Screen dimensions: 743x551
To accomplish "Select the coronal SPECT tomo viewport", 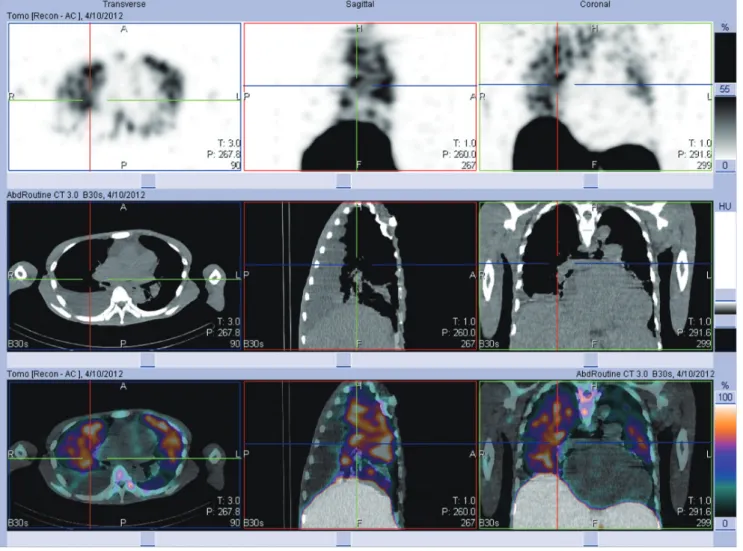I will tap(596, 97).
